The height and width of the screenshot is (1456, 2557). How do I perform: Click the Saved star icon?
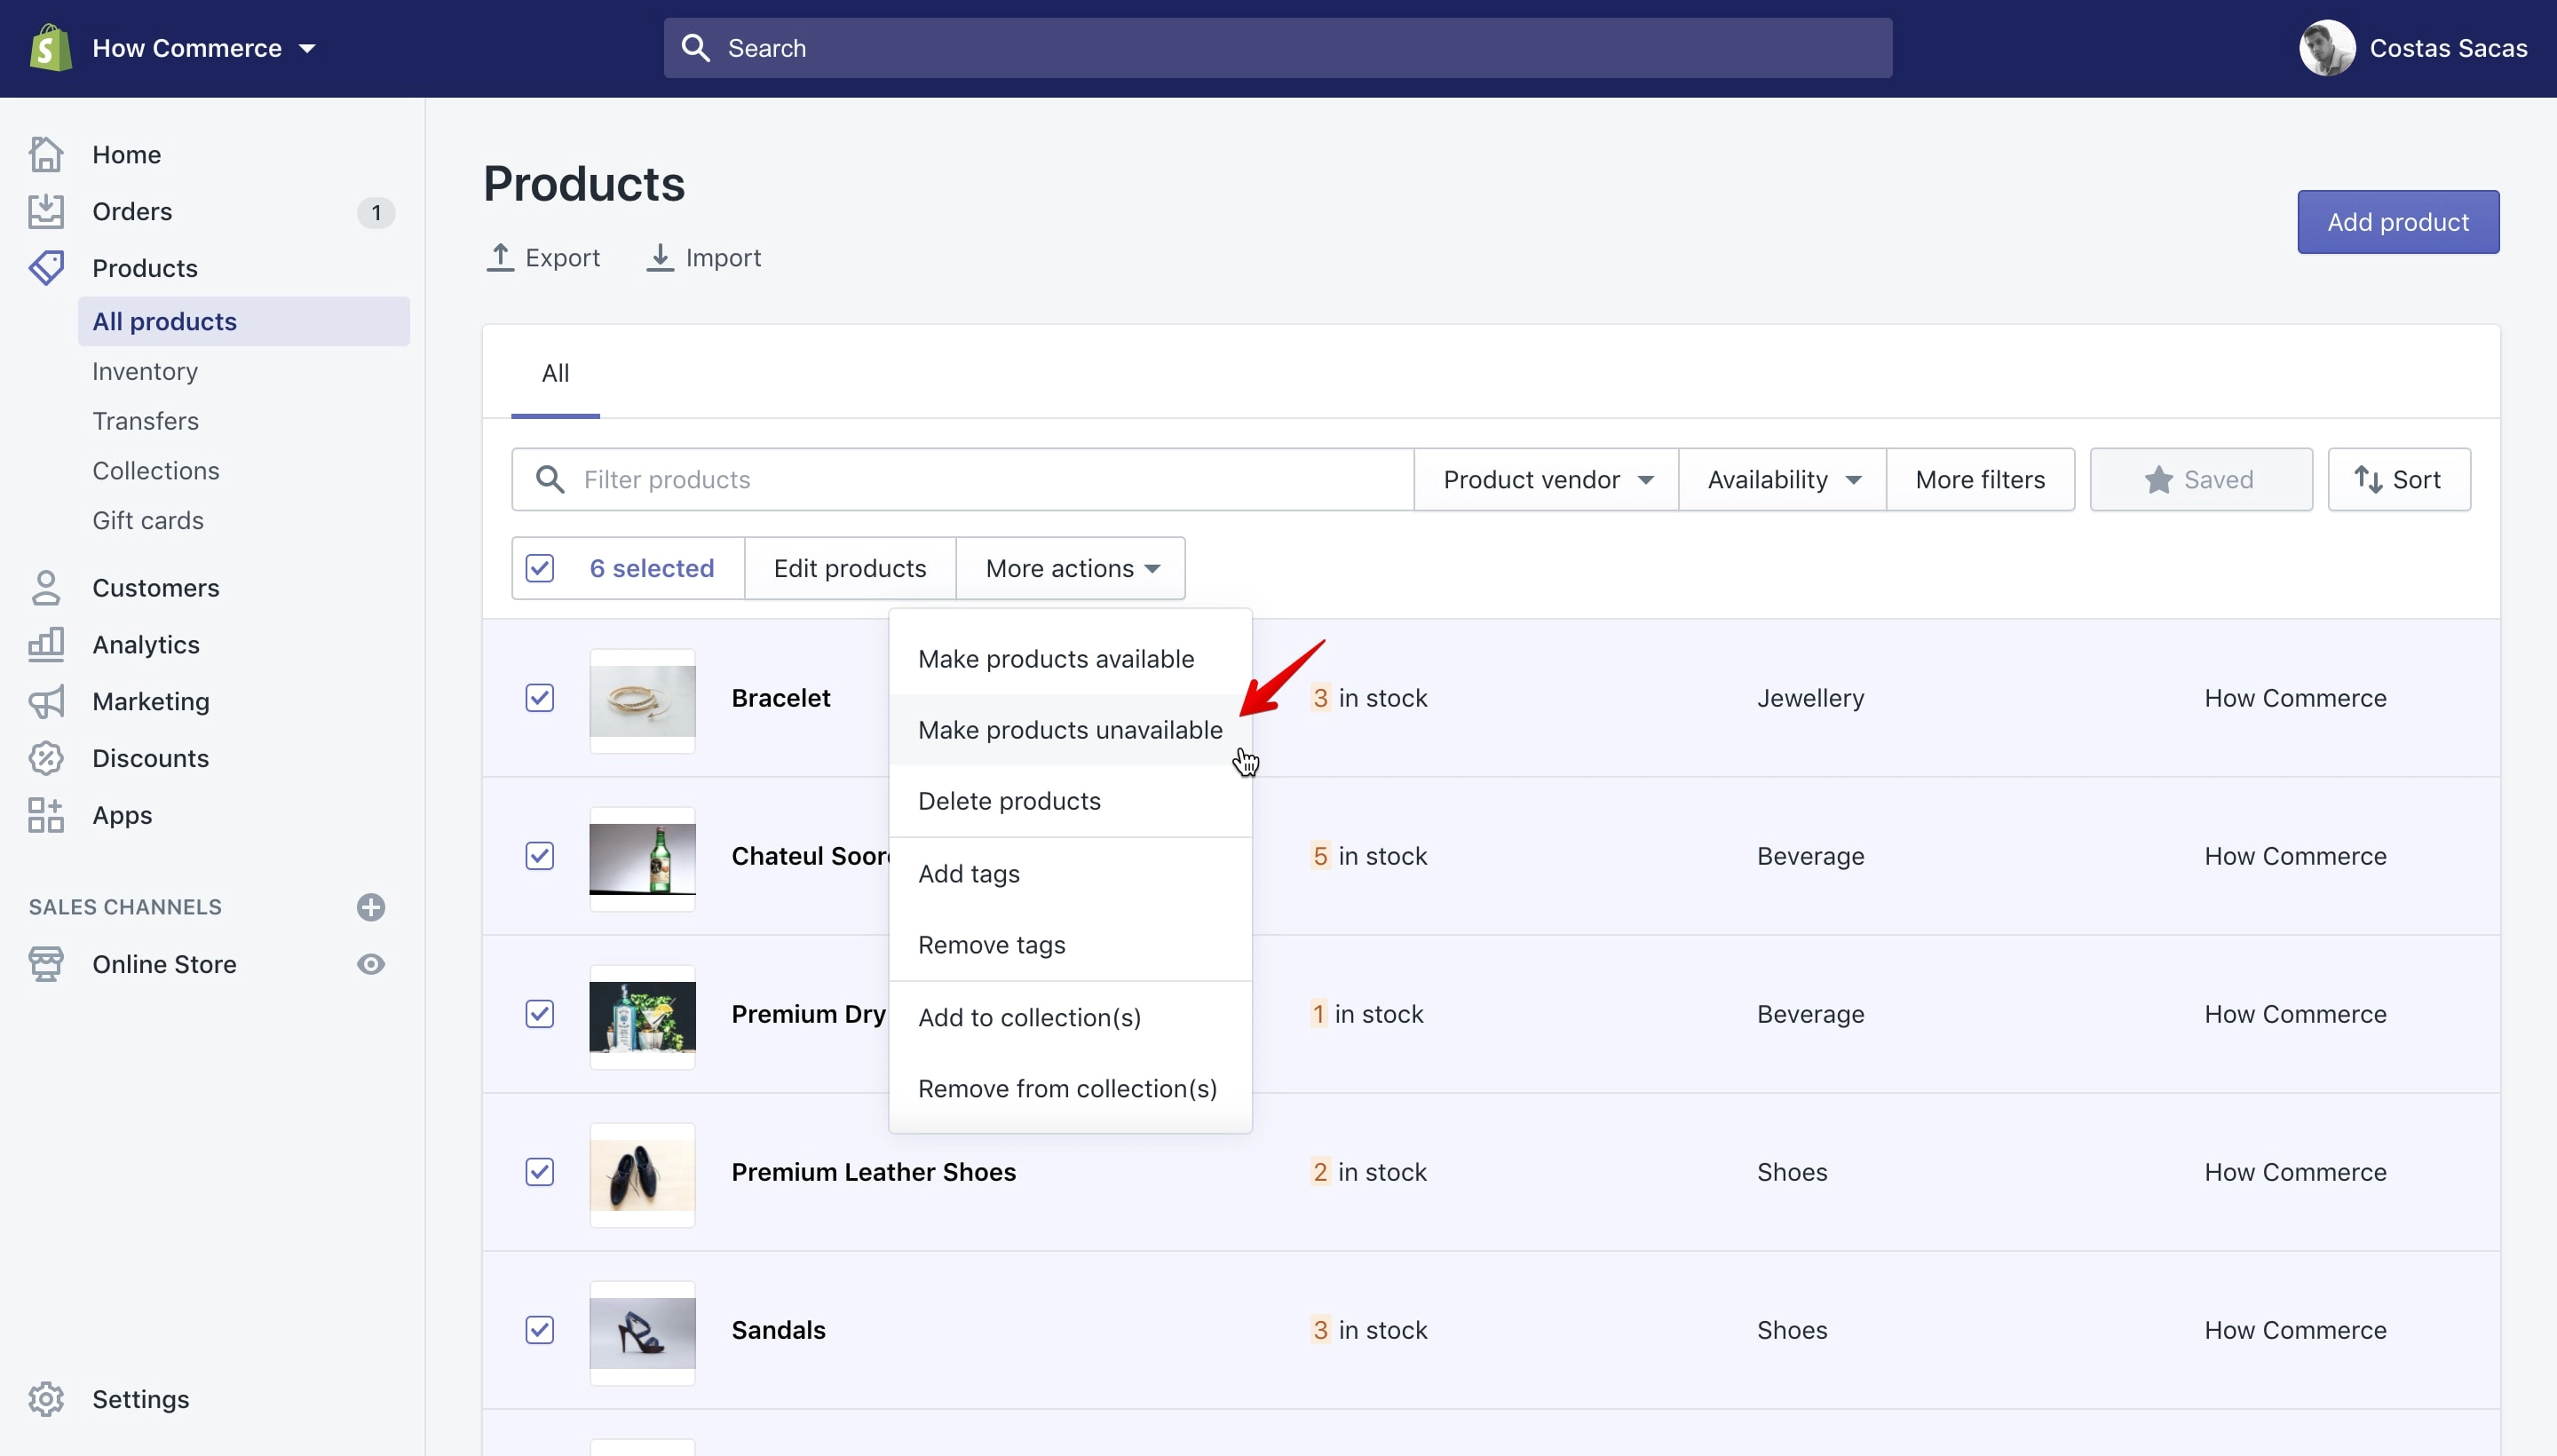pyautogui.click(x=2158, y=479)
